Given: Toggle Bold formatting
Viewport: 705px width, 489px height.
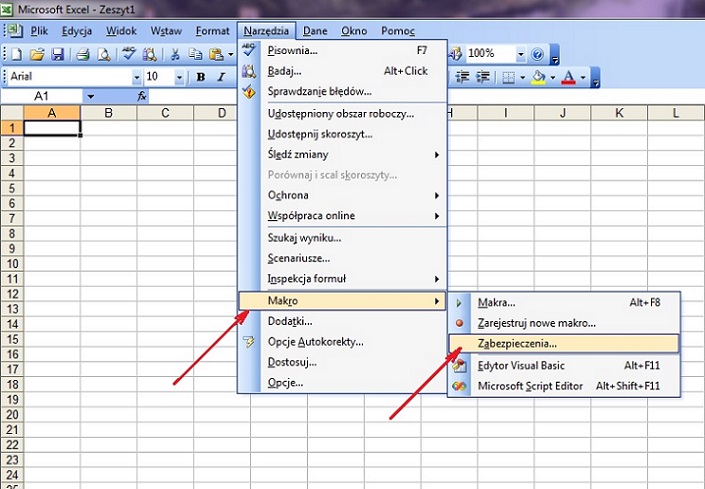Looking at the screenshot, I should click(201, 77).
